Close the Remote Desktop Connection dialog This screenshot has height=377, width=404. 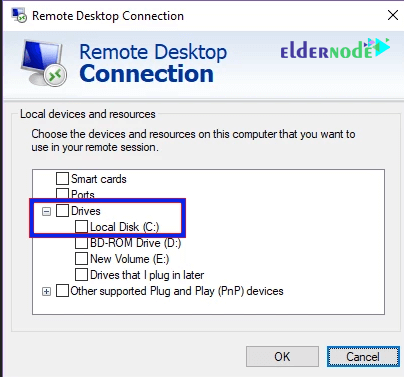point(393,15)
